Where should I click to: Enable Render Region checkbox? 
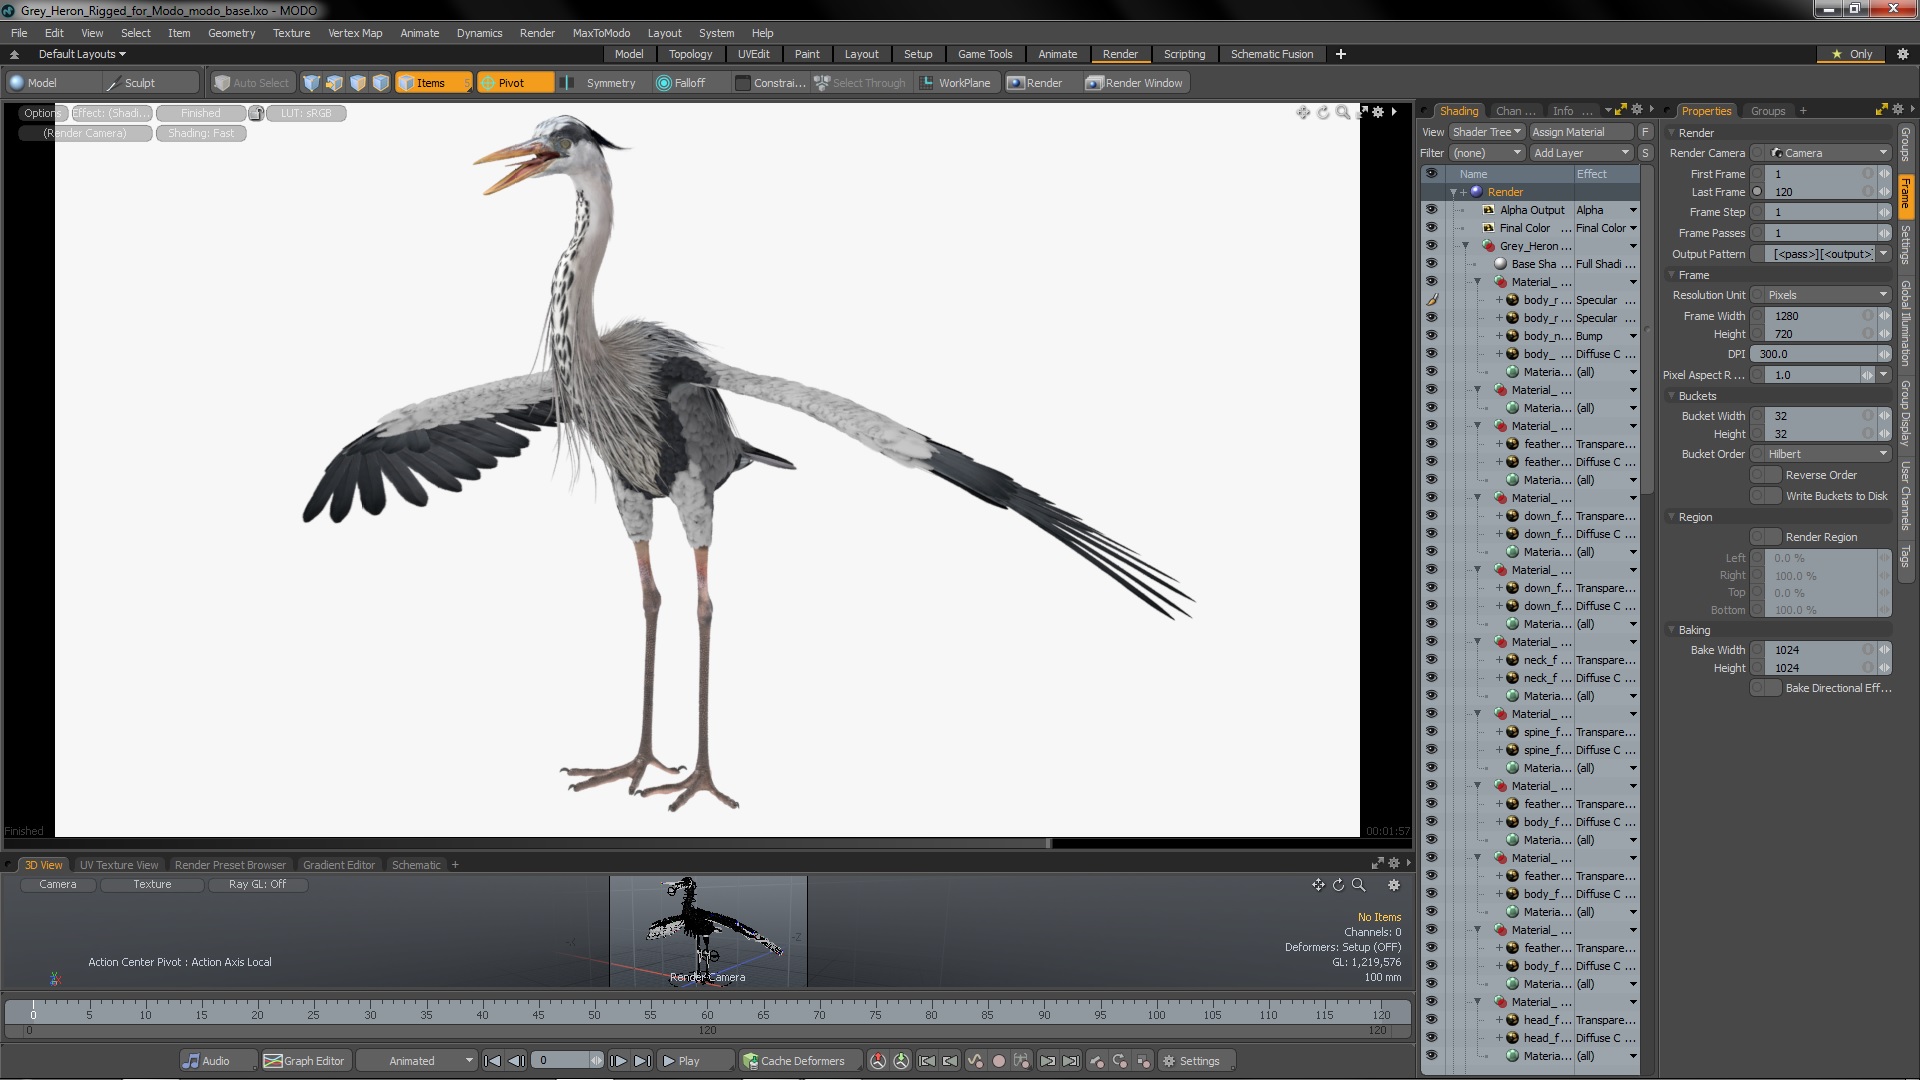[x=1766, y=537]
